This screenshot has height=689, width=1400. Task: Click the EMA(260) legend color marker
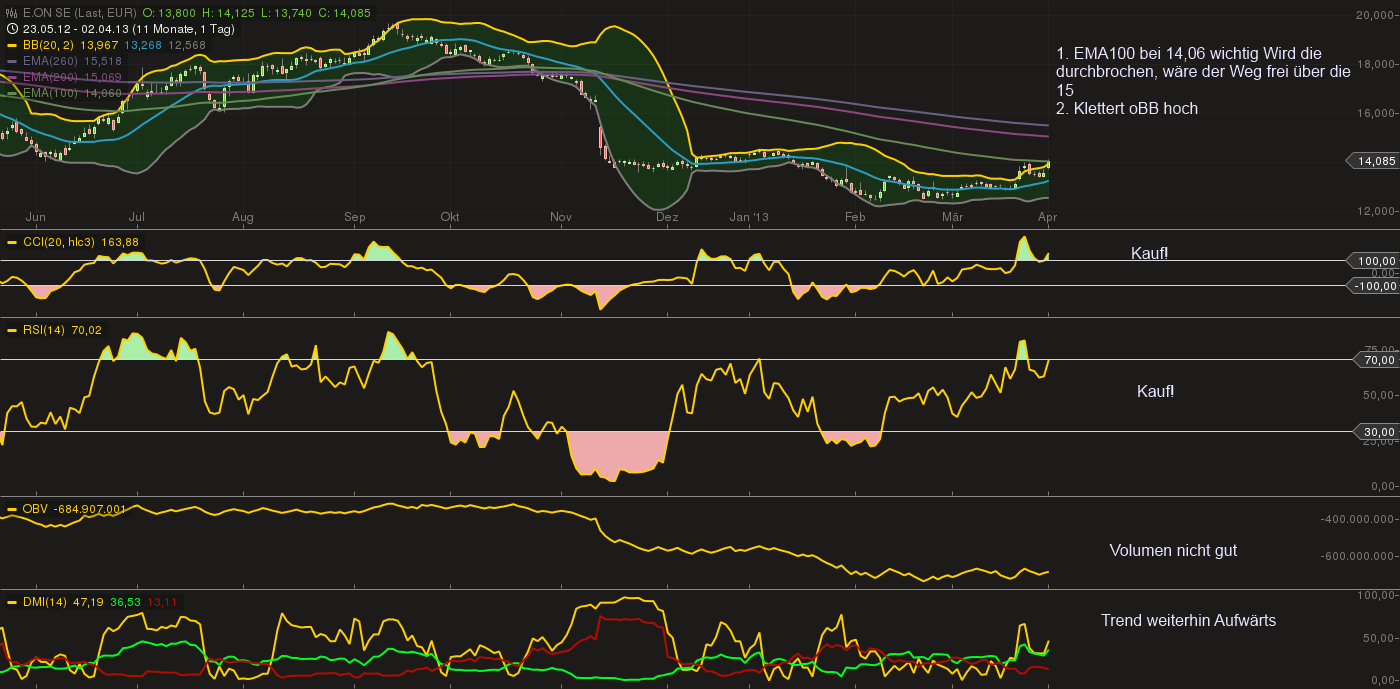click(x=12, y=61)
